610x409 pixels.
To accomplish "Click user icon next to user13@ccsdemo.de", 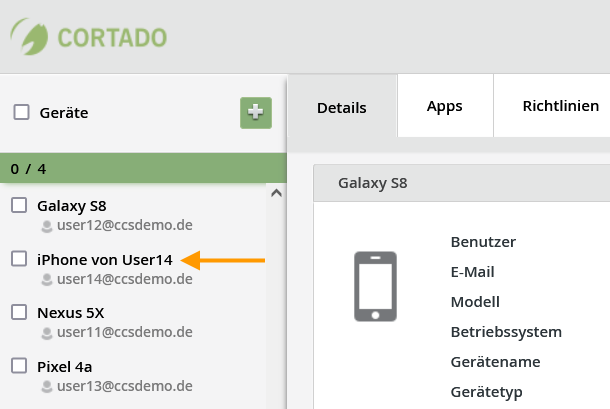I will [x=47, y=387].
